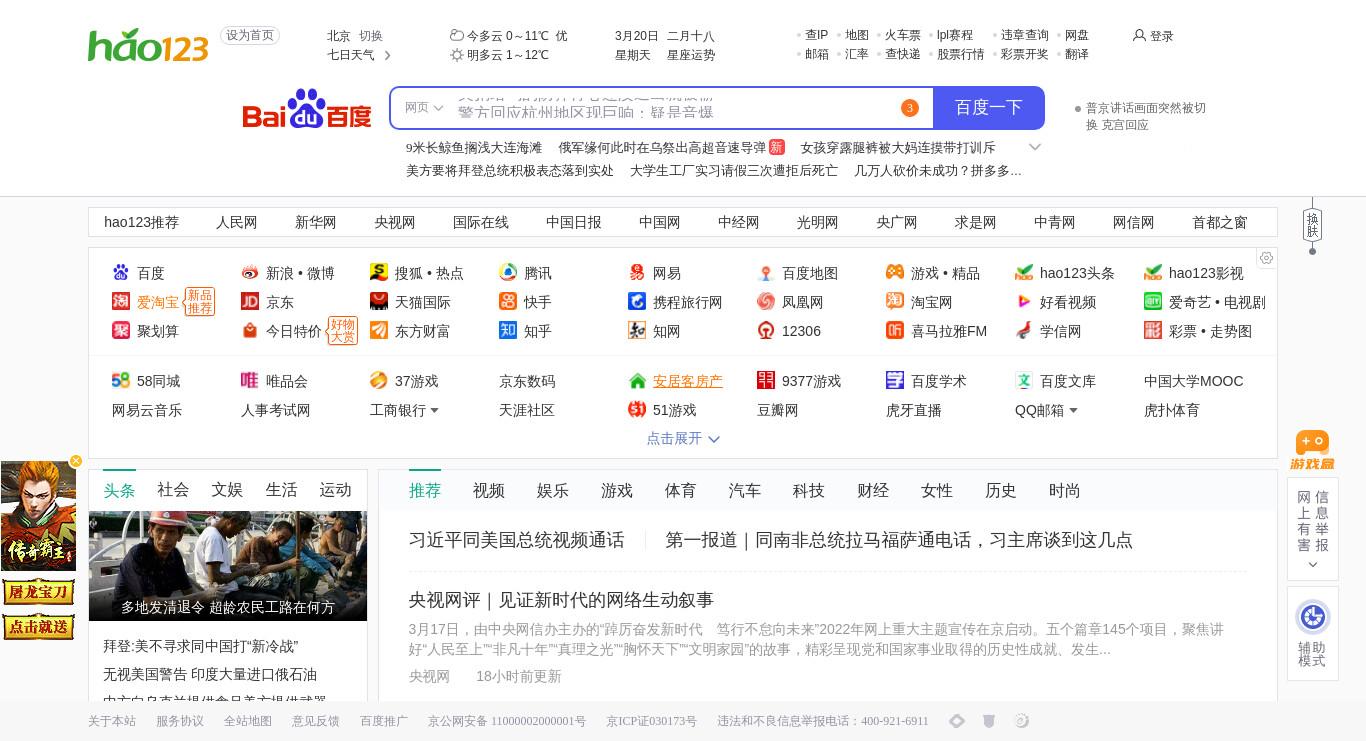Open 58同城 icon link
This screenshot has width=1366, height=741.
(x=121, y=381)
